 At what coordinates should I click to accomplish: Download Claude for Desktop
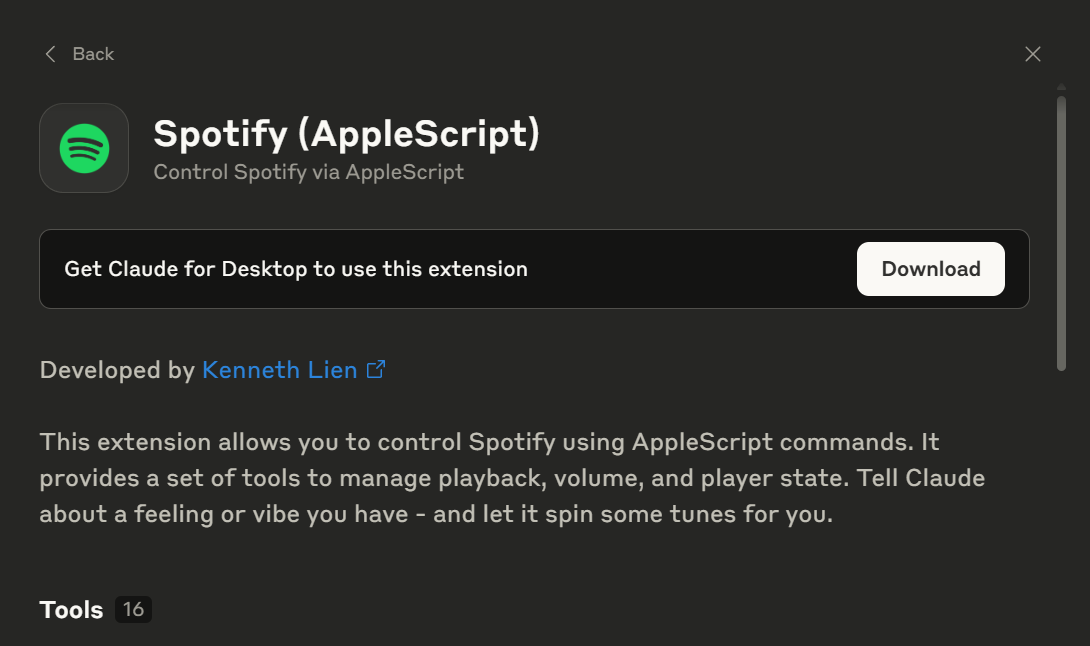[x=930, y=269]
